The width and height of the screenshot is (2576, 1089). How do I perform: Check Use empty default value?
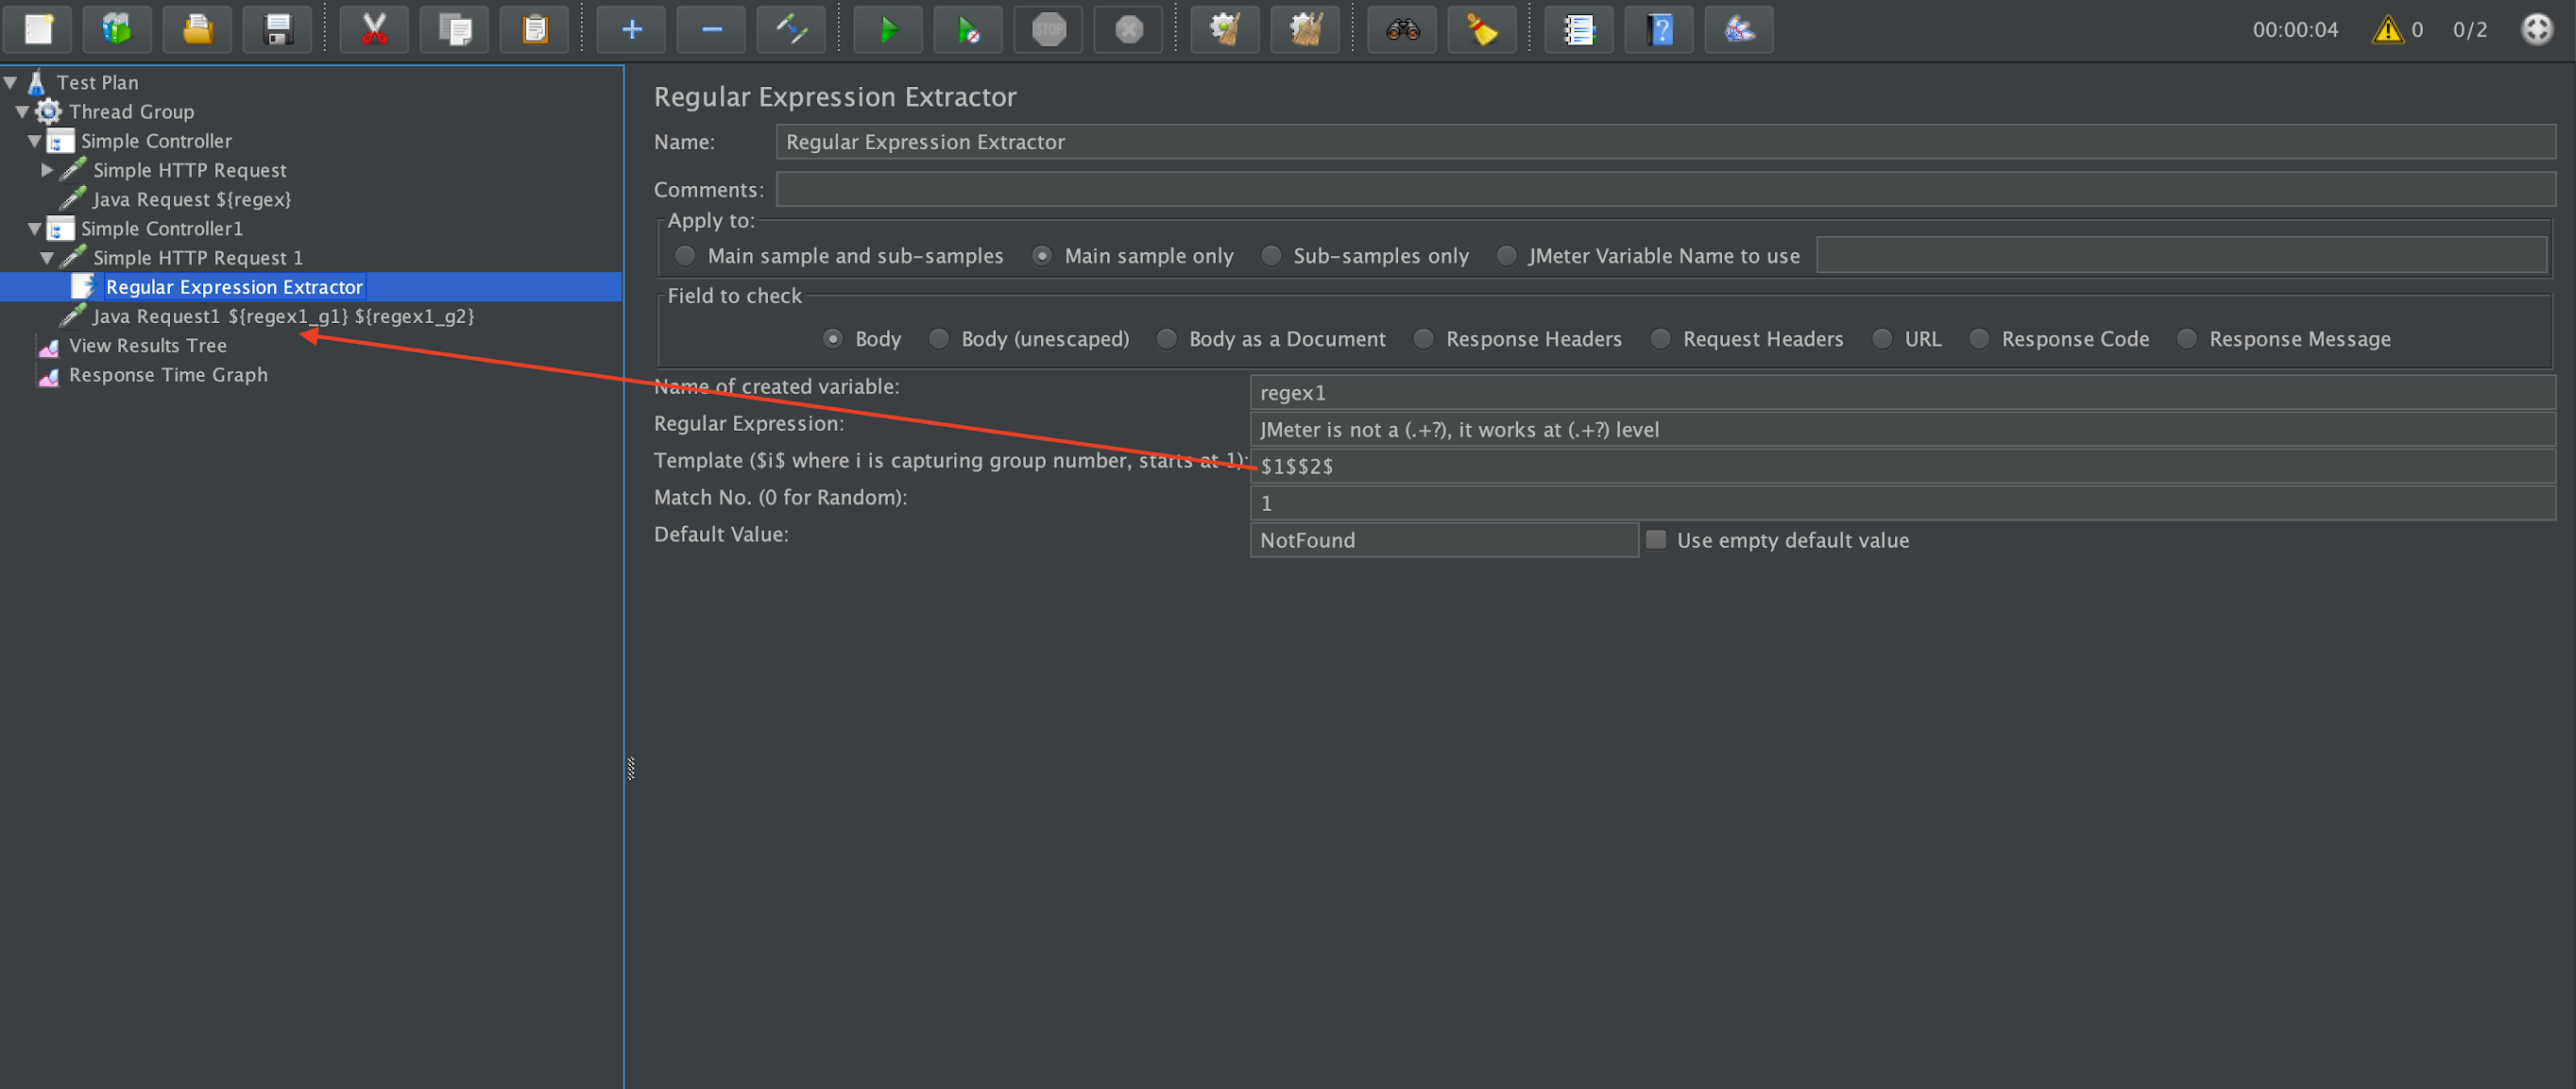(x=1656, y=540)
